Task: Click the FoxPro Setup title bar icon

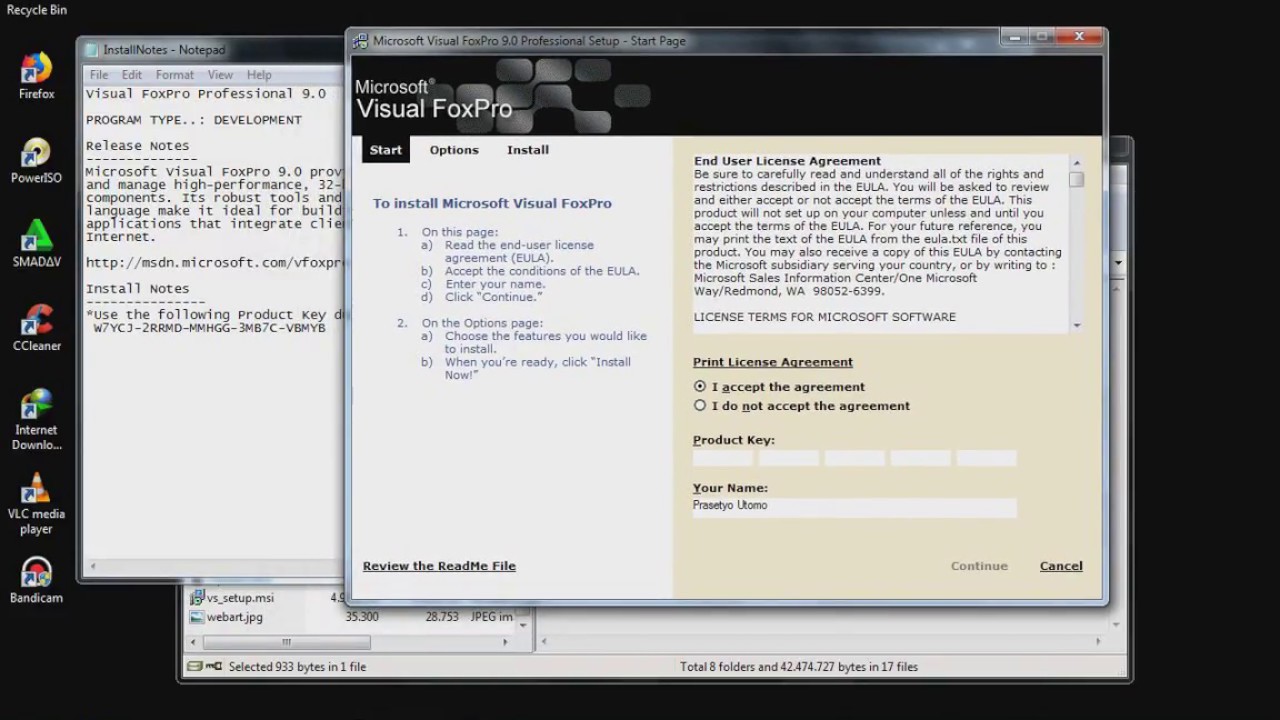Action: (361, 41)
